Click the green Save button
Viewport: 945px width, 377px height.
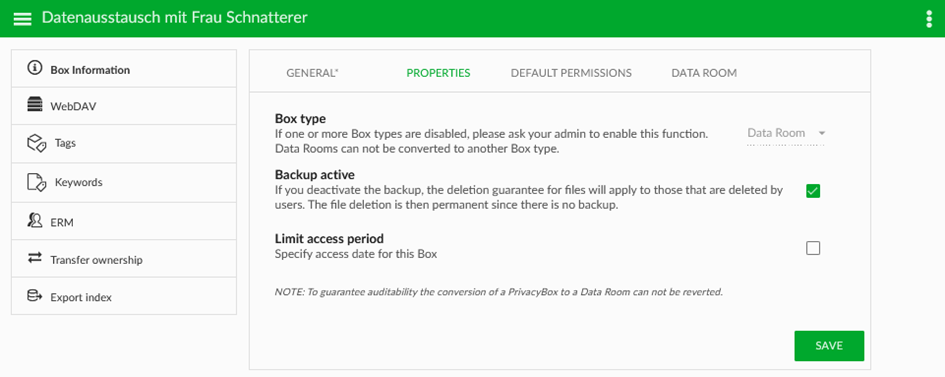point(829,346)
